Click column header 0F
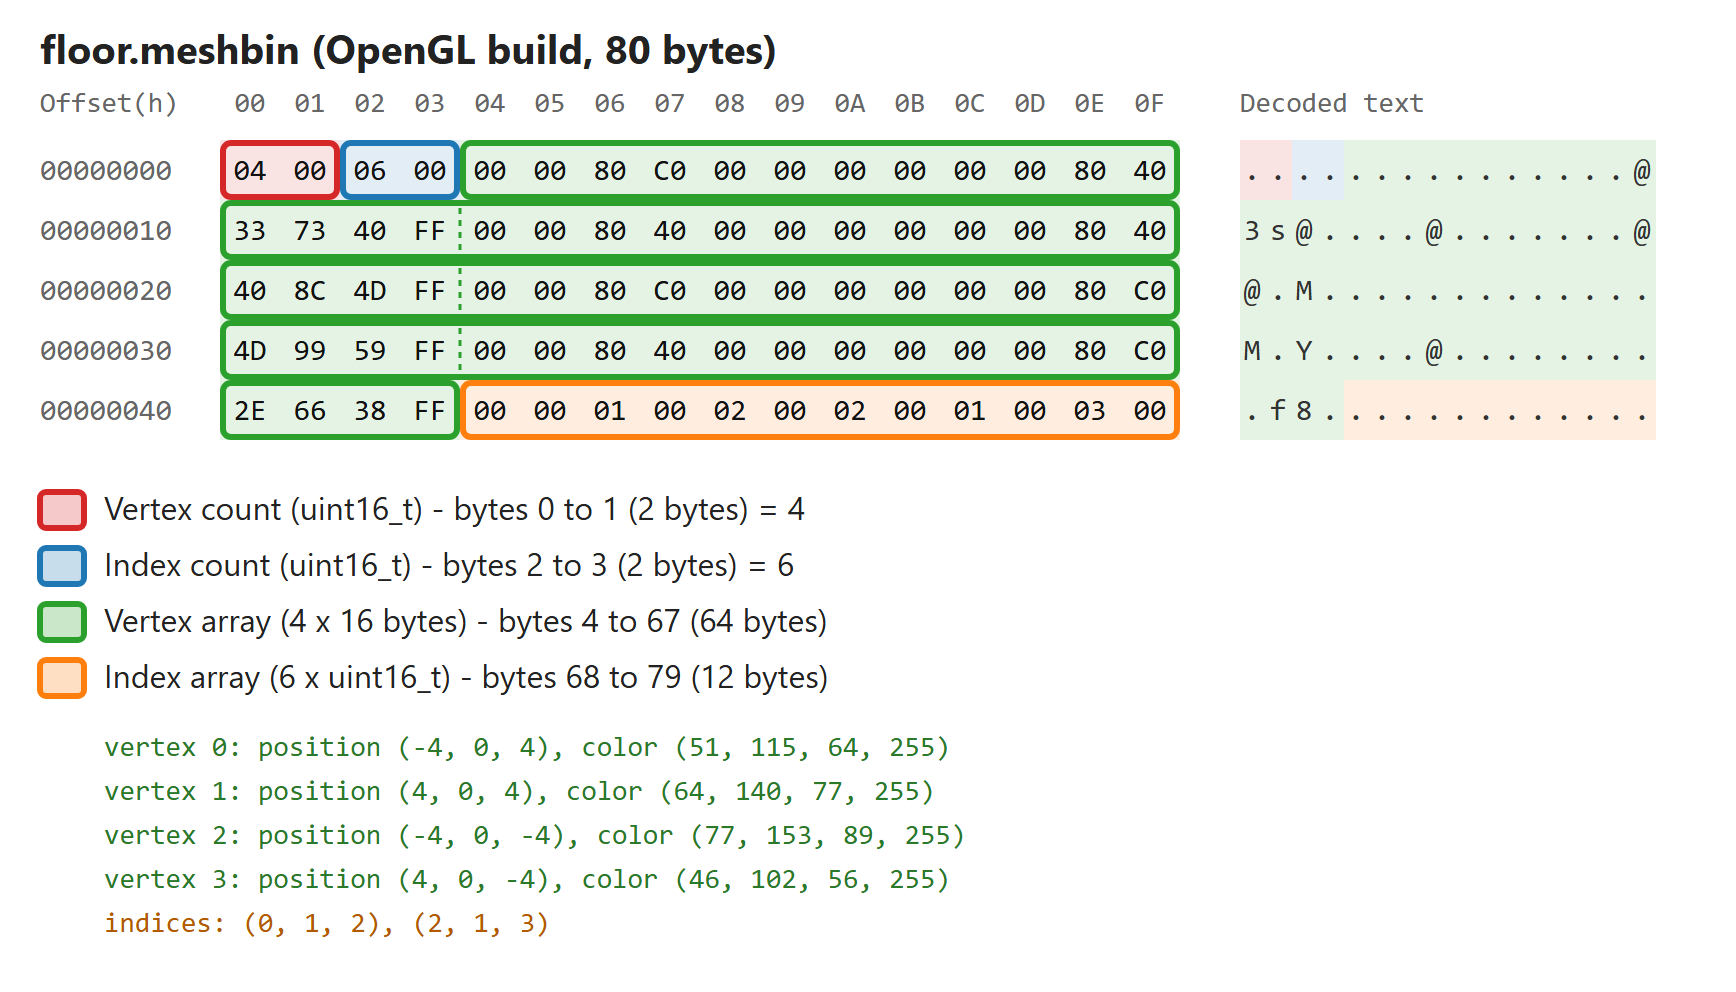Viewport: 1736px width, 992px height. (x=1149, y=104)
